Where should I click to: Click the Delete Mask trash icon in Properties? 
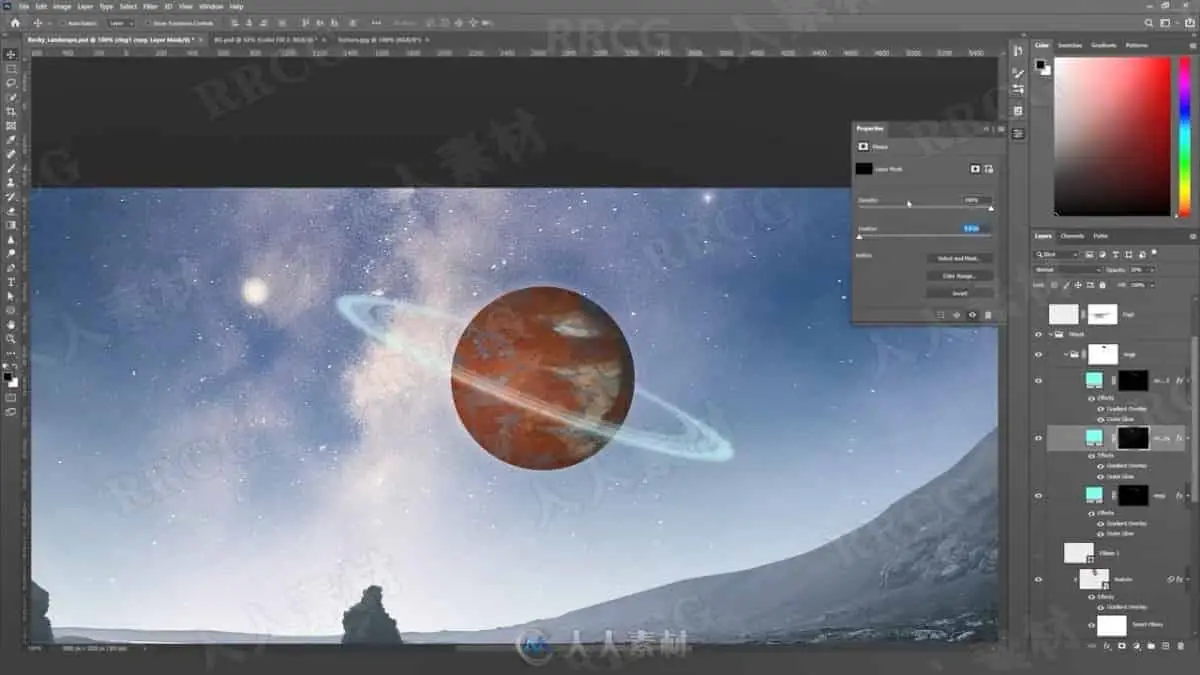click(x=987, y=315)
